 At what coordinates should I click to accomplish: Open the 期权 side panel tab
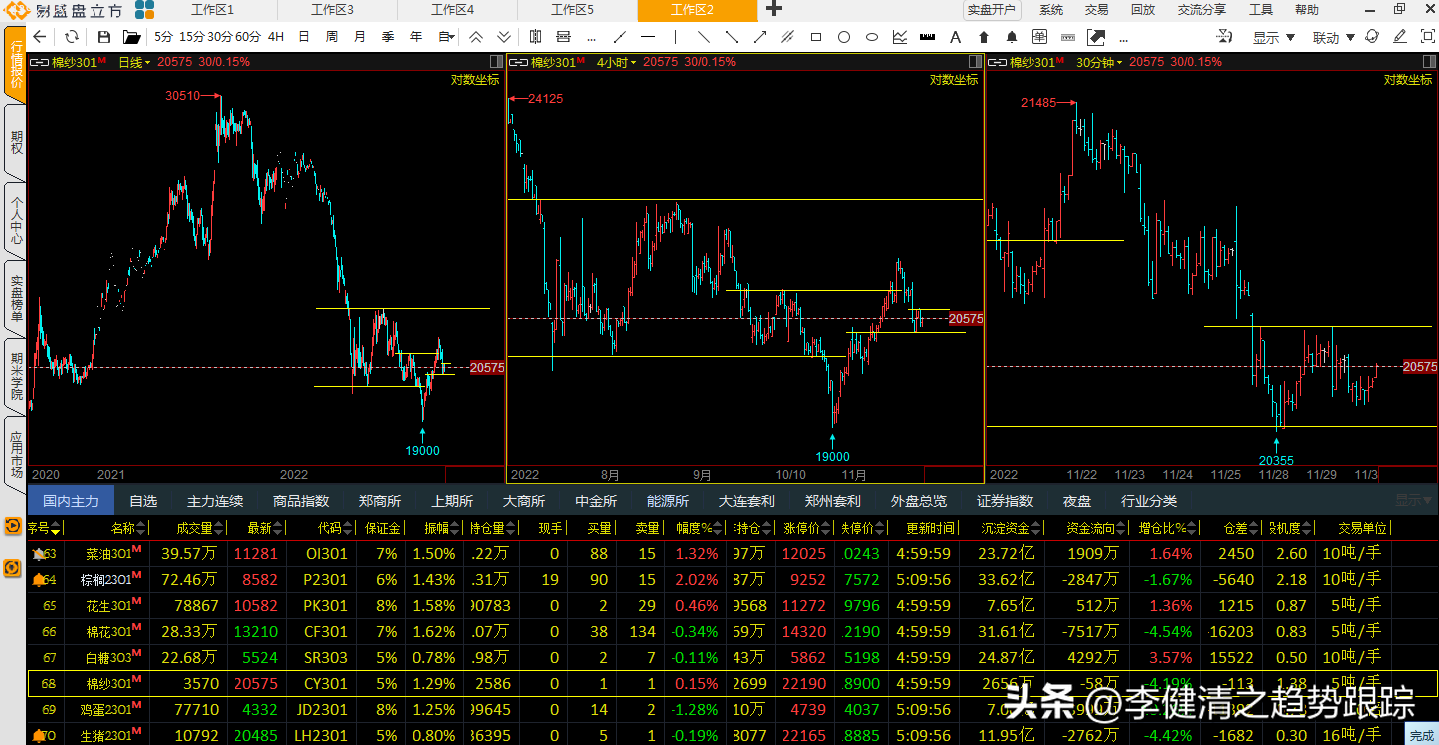(15, 141)
